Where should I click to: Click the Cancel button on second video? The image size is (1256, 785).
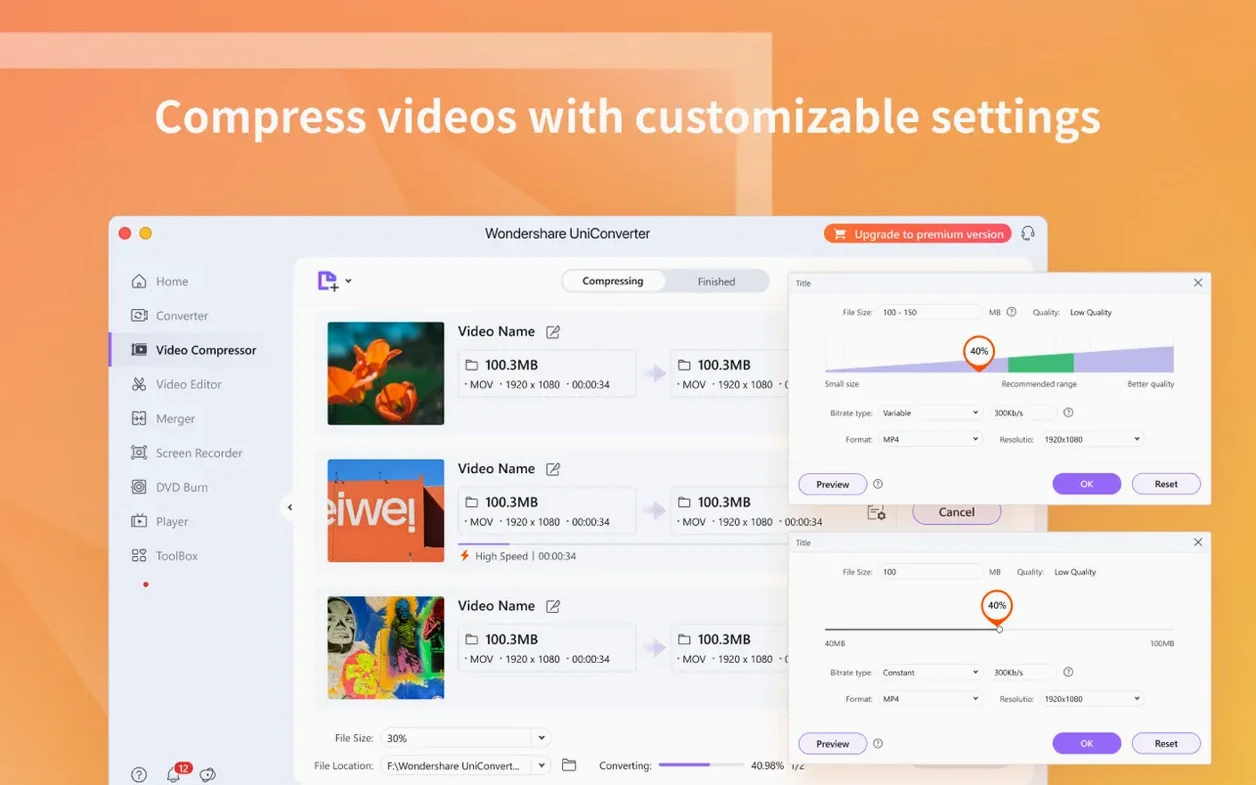click(956, 512)
